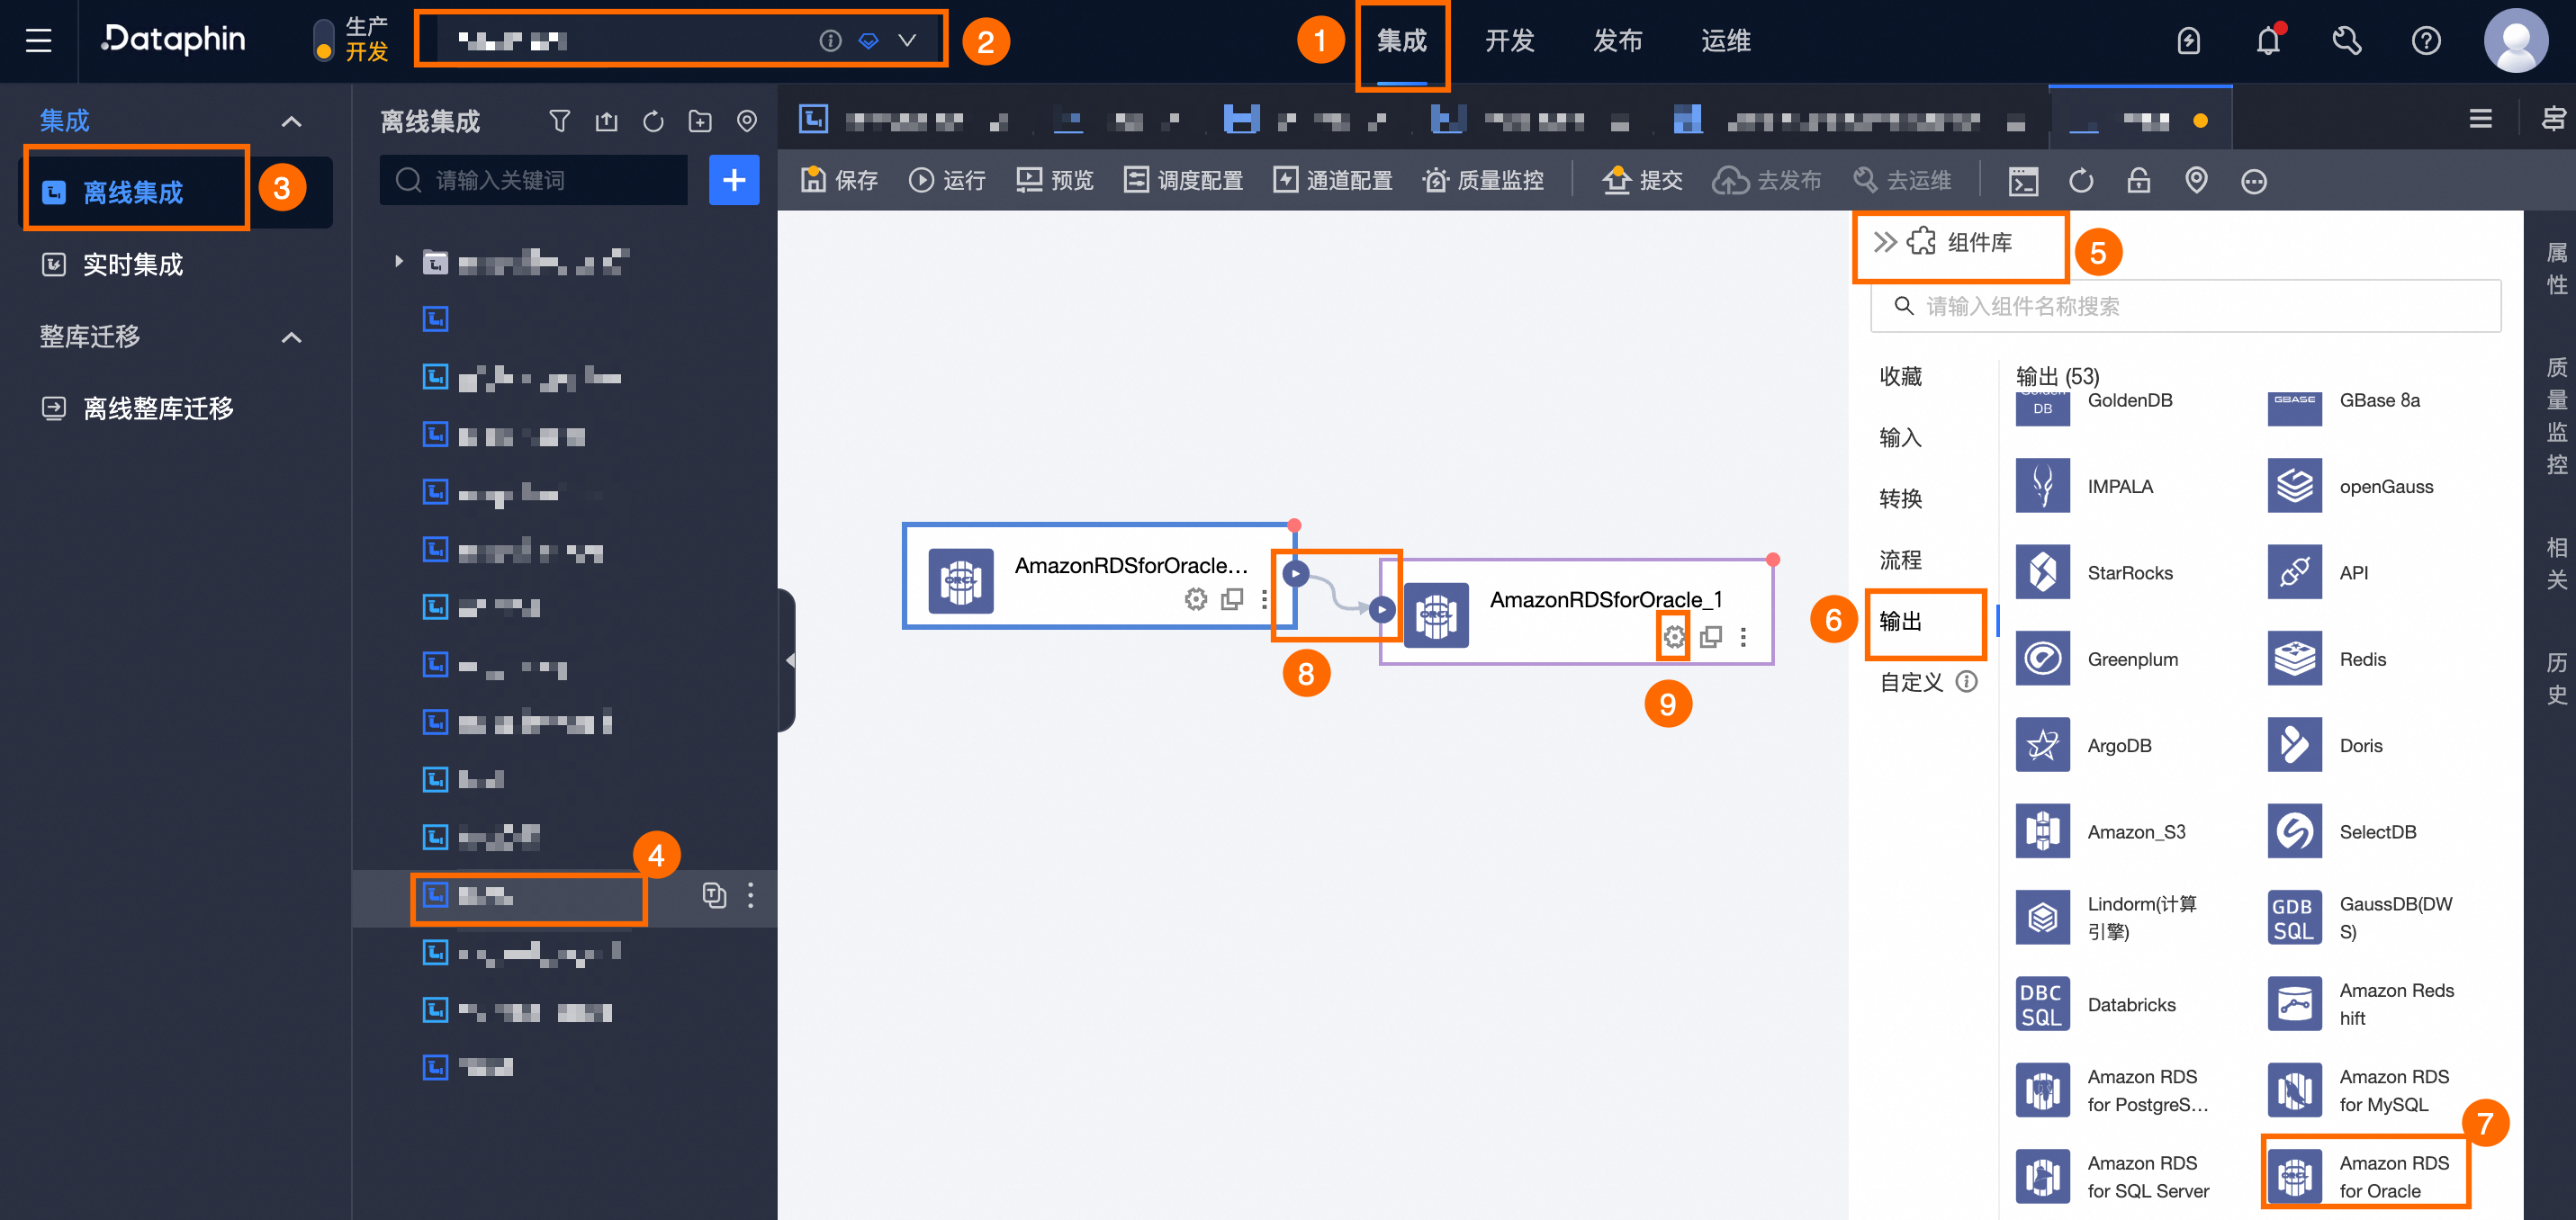Image resolution: width=2576 pixels, height=1220 pixels.
Task: Click 去发布 in the toolbar
Action: point(1767,180)
